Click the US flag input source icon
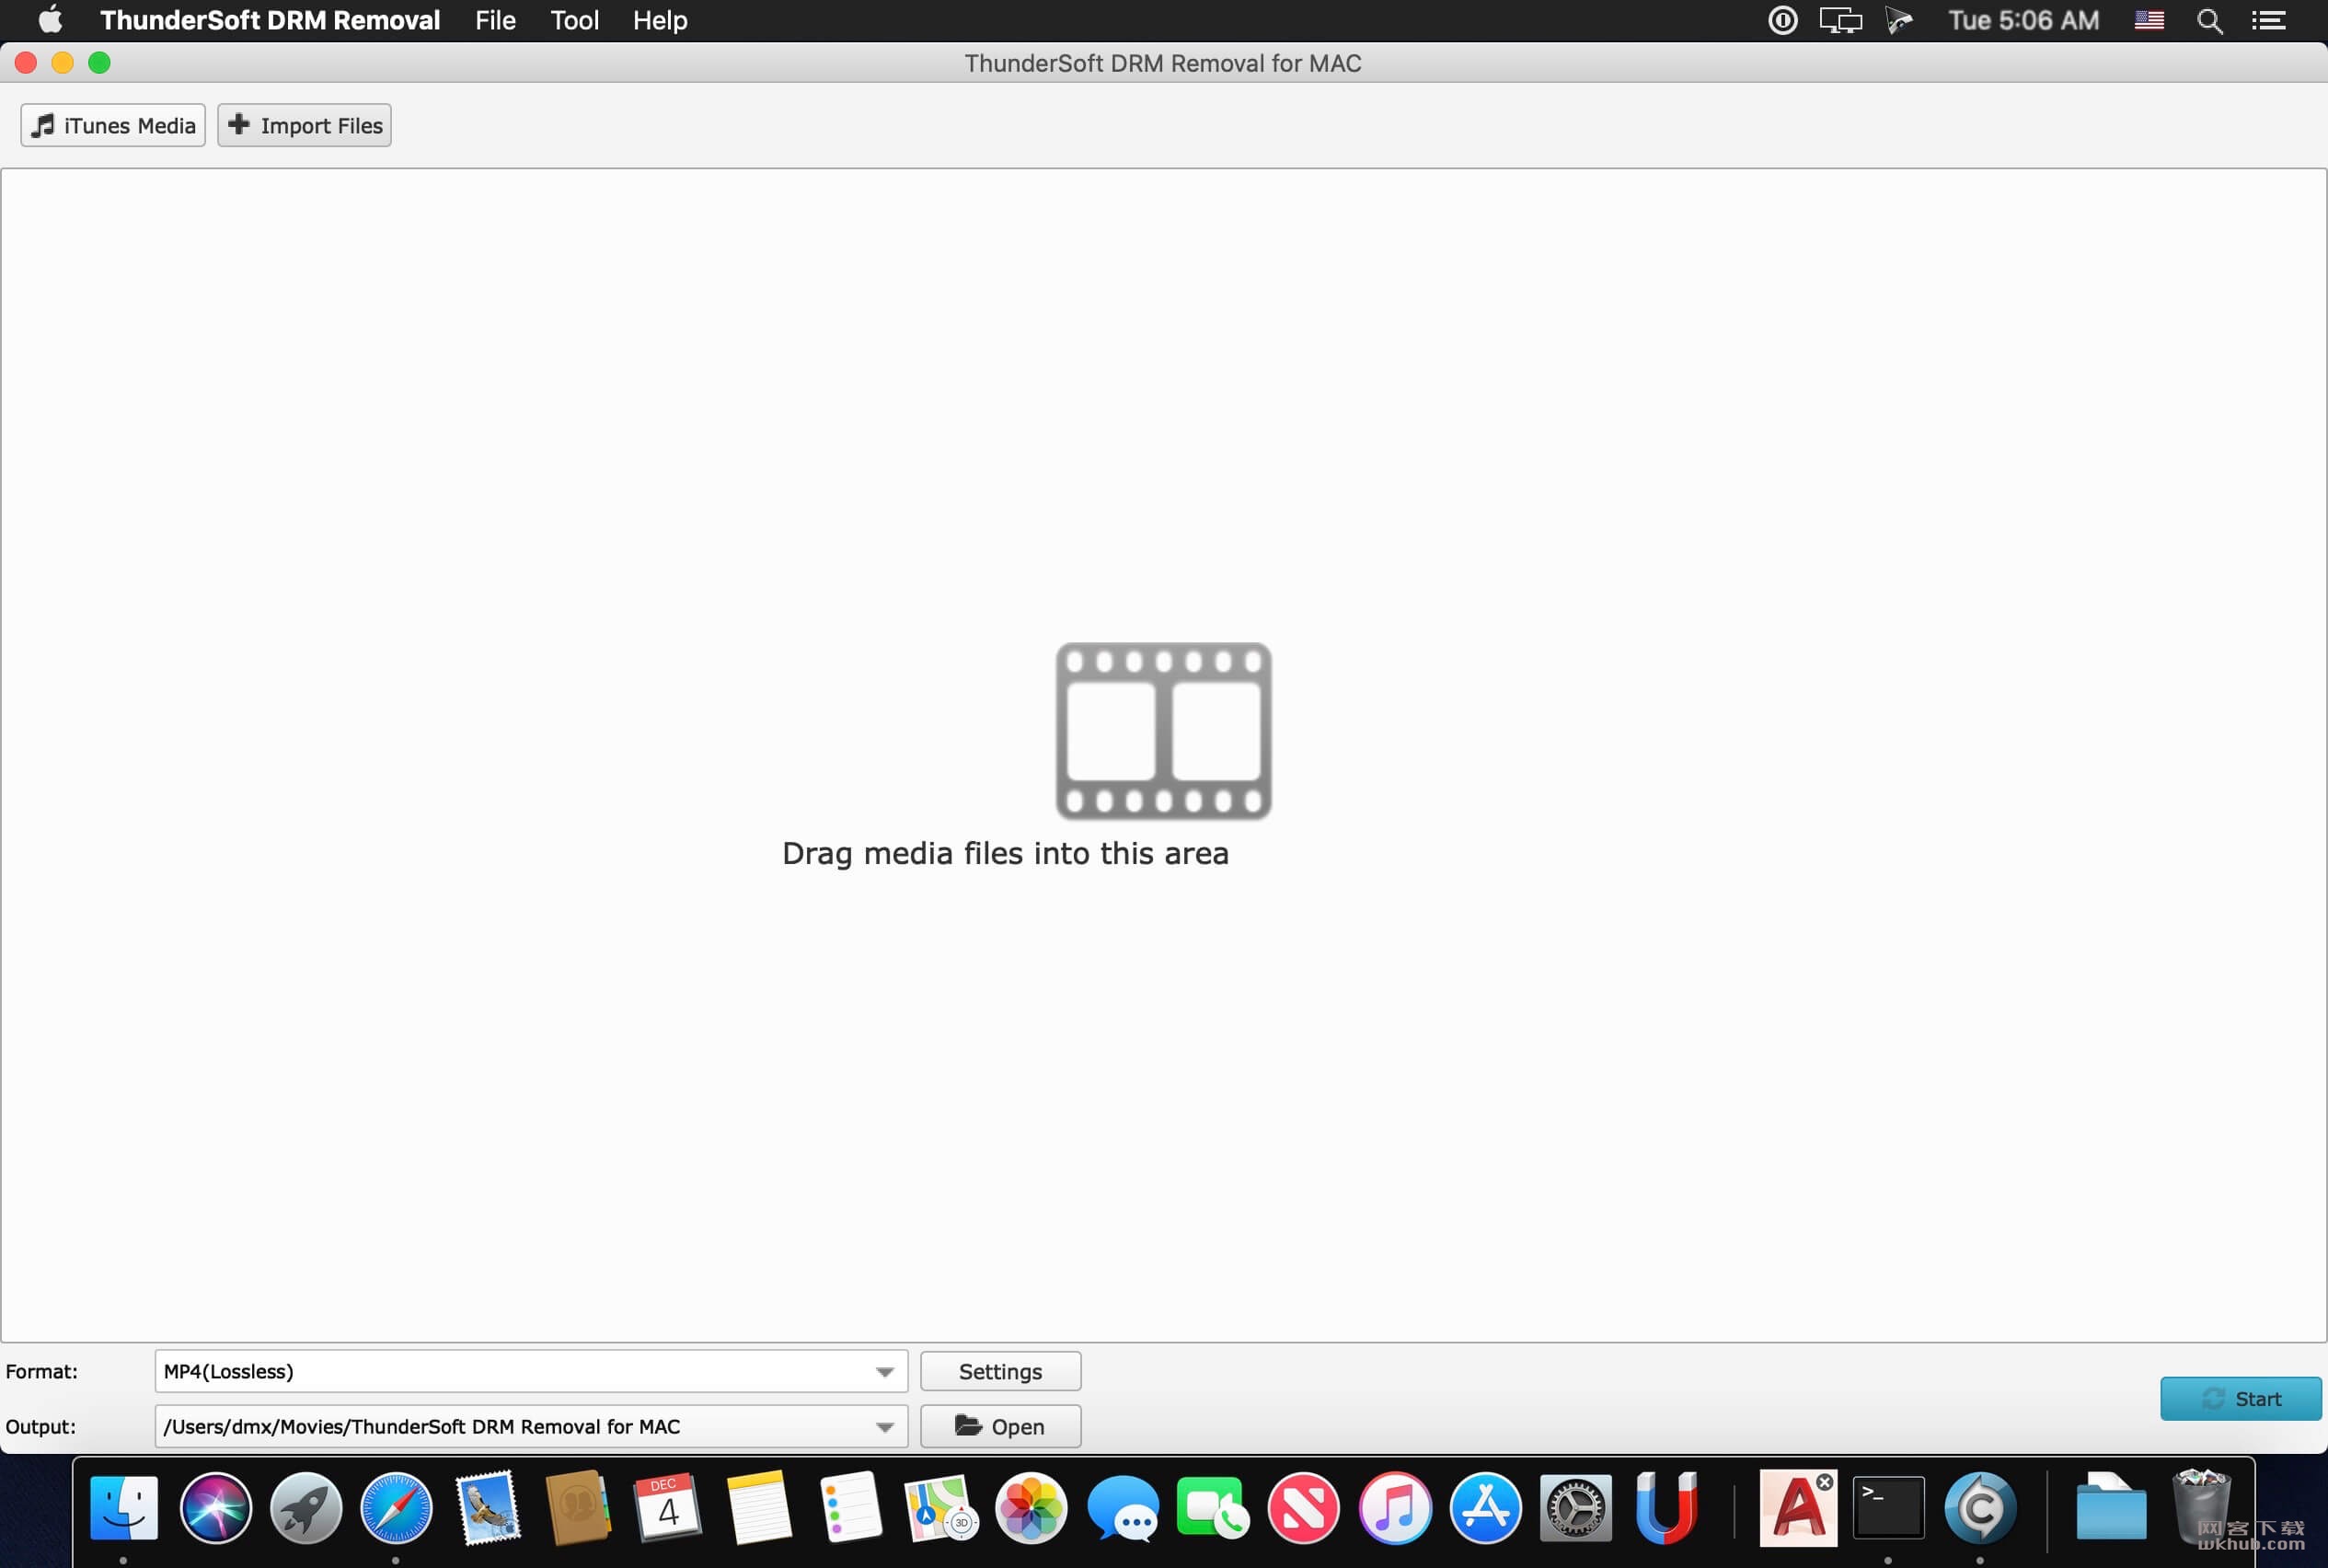The image size is (2328, 1568). pyautogui.click(x=2149, y=20)
